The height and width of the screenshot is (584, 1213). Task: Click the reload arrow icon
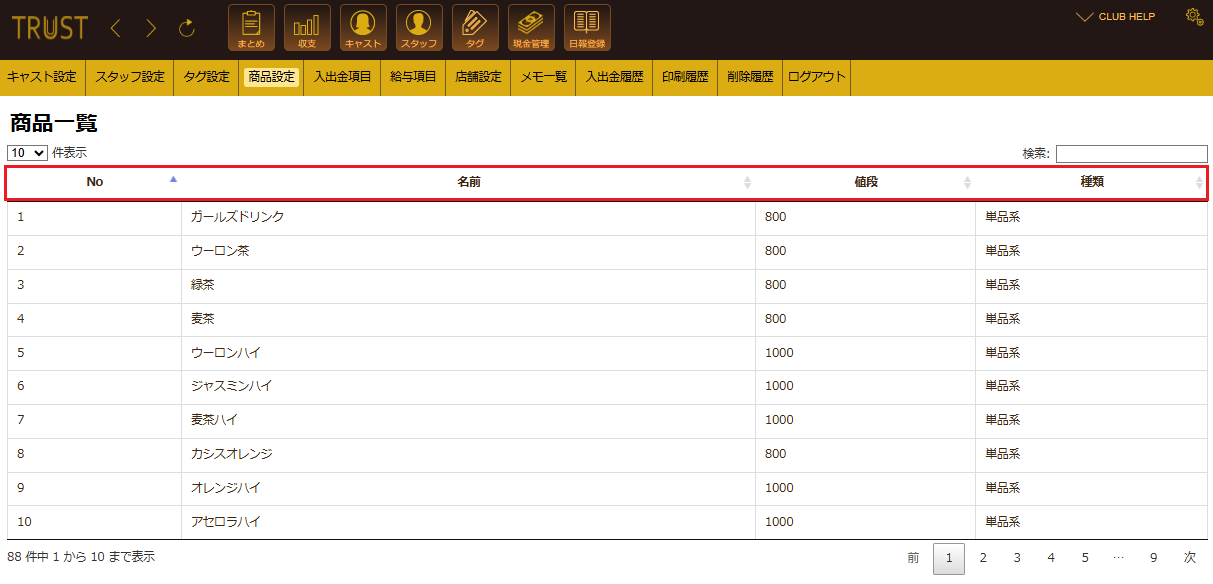click(x=187, y=29)
